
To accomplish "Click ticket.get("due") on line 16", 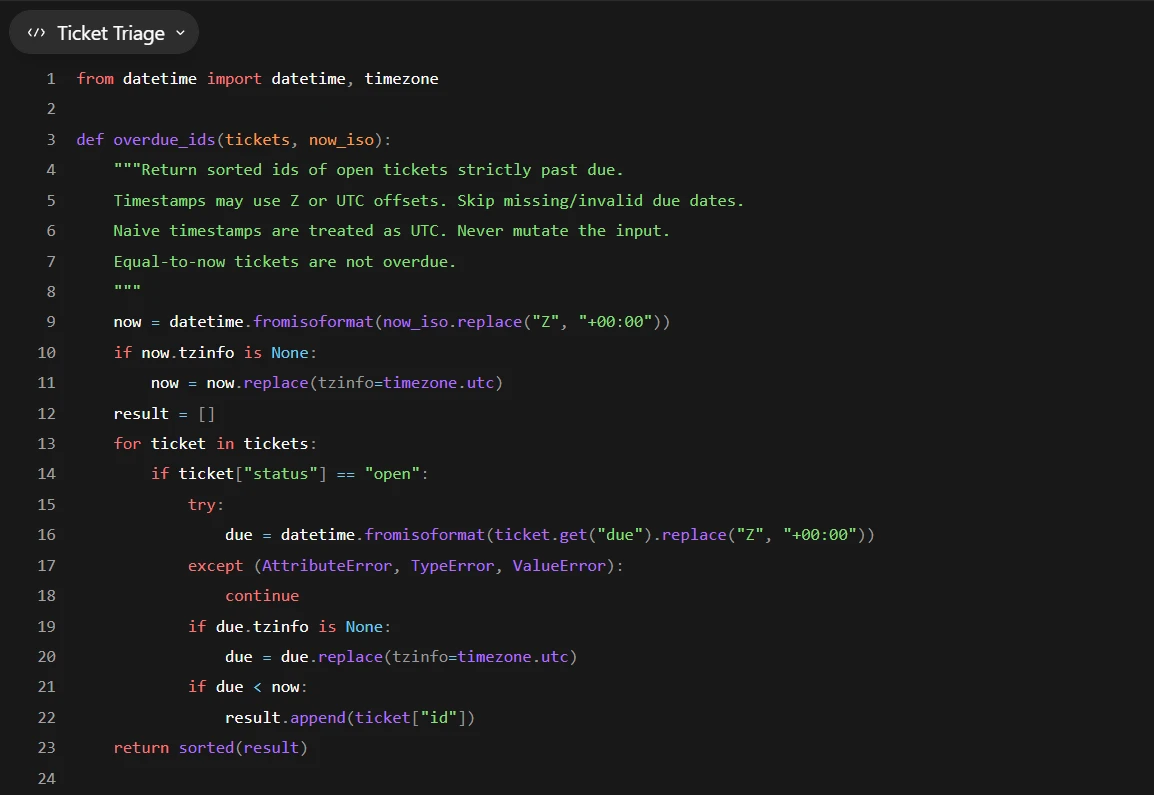I will (x=573, y=535).
